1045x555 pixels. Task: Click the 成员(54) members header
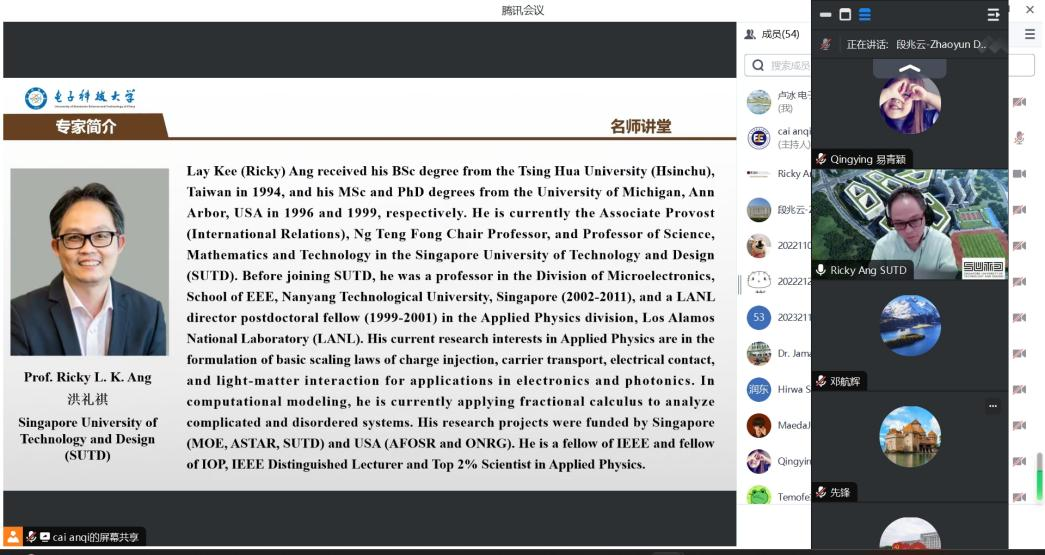[x=772, y=34]
